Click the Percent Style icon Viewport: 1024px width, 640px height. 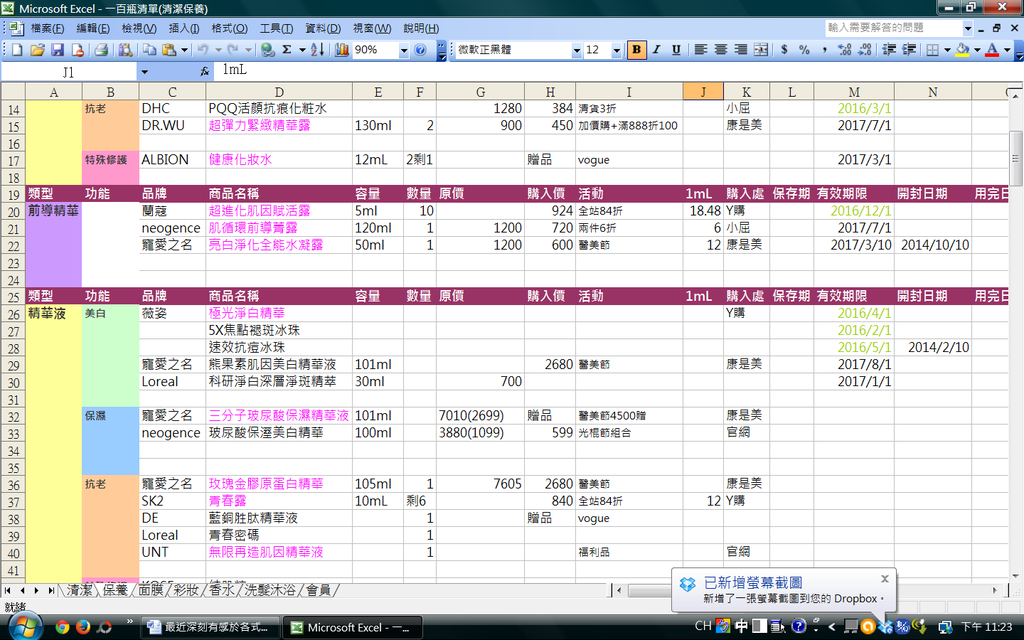[x=803, y=51]
